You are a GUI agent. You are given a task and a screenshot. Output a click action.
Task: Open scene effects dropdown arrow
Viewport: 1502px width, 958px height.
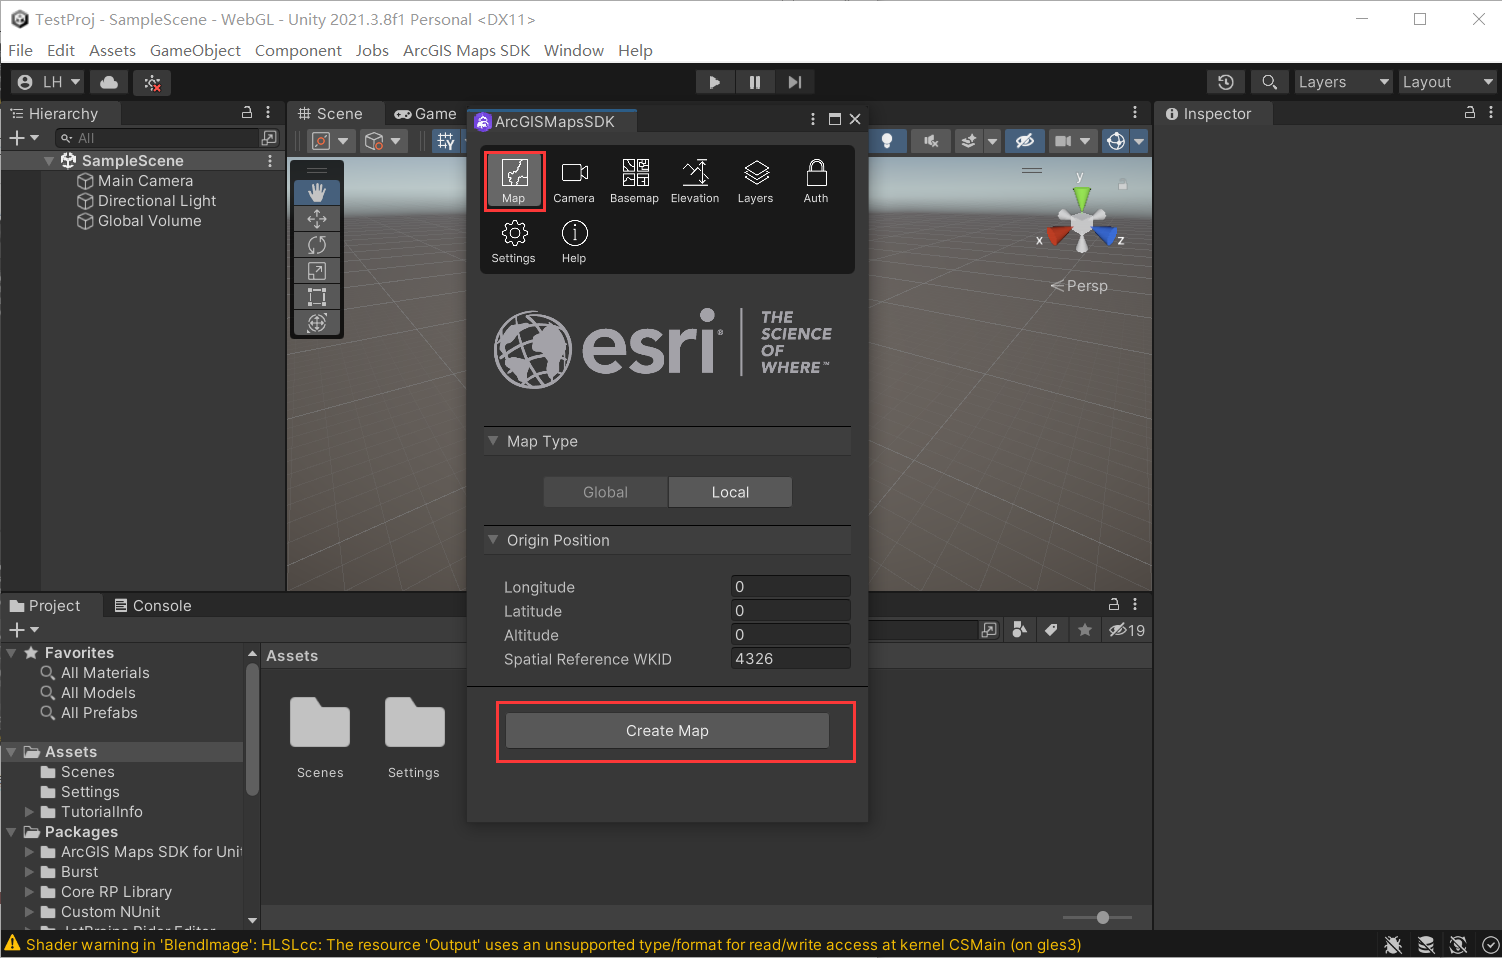pyautogui.click(x=992, y=141)
